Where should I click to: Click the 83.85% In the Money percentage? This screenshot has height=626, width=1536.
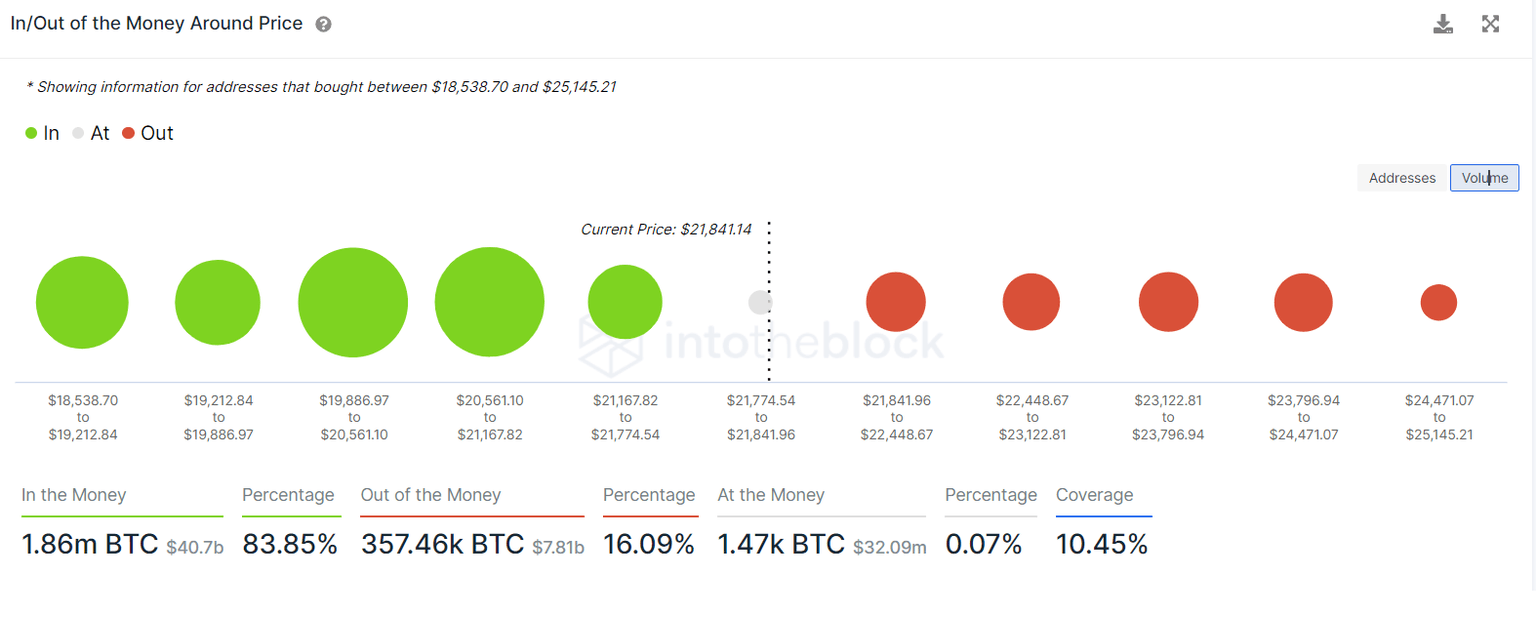click(290, 544)
